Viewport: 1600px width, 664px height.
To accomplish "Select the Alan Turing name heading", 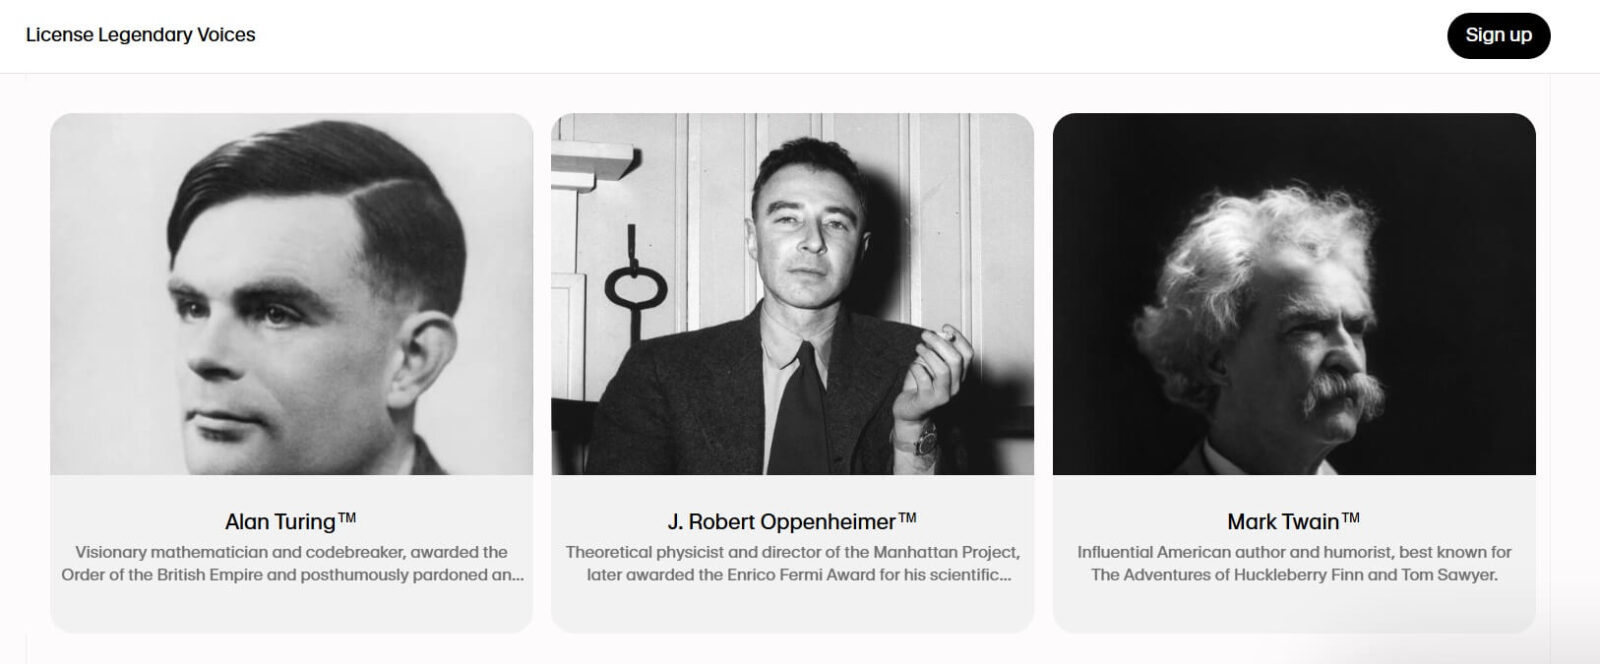I will (x=280, y=522).
